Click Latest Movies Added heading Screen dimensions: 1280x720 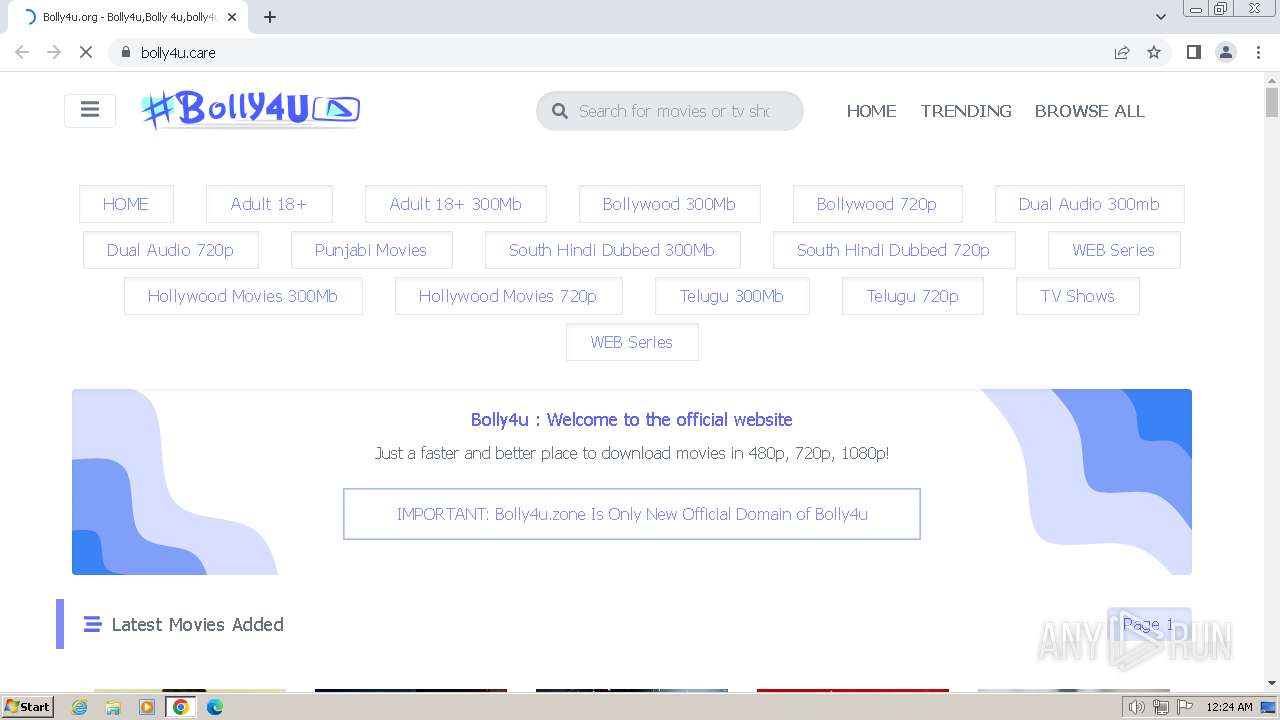198,624
